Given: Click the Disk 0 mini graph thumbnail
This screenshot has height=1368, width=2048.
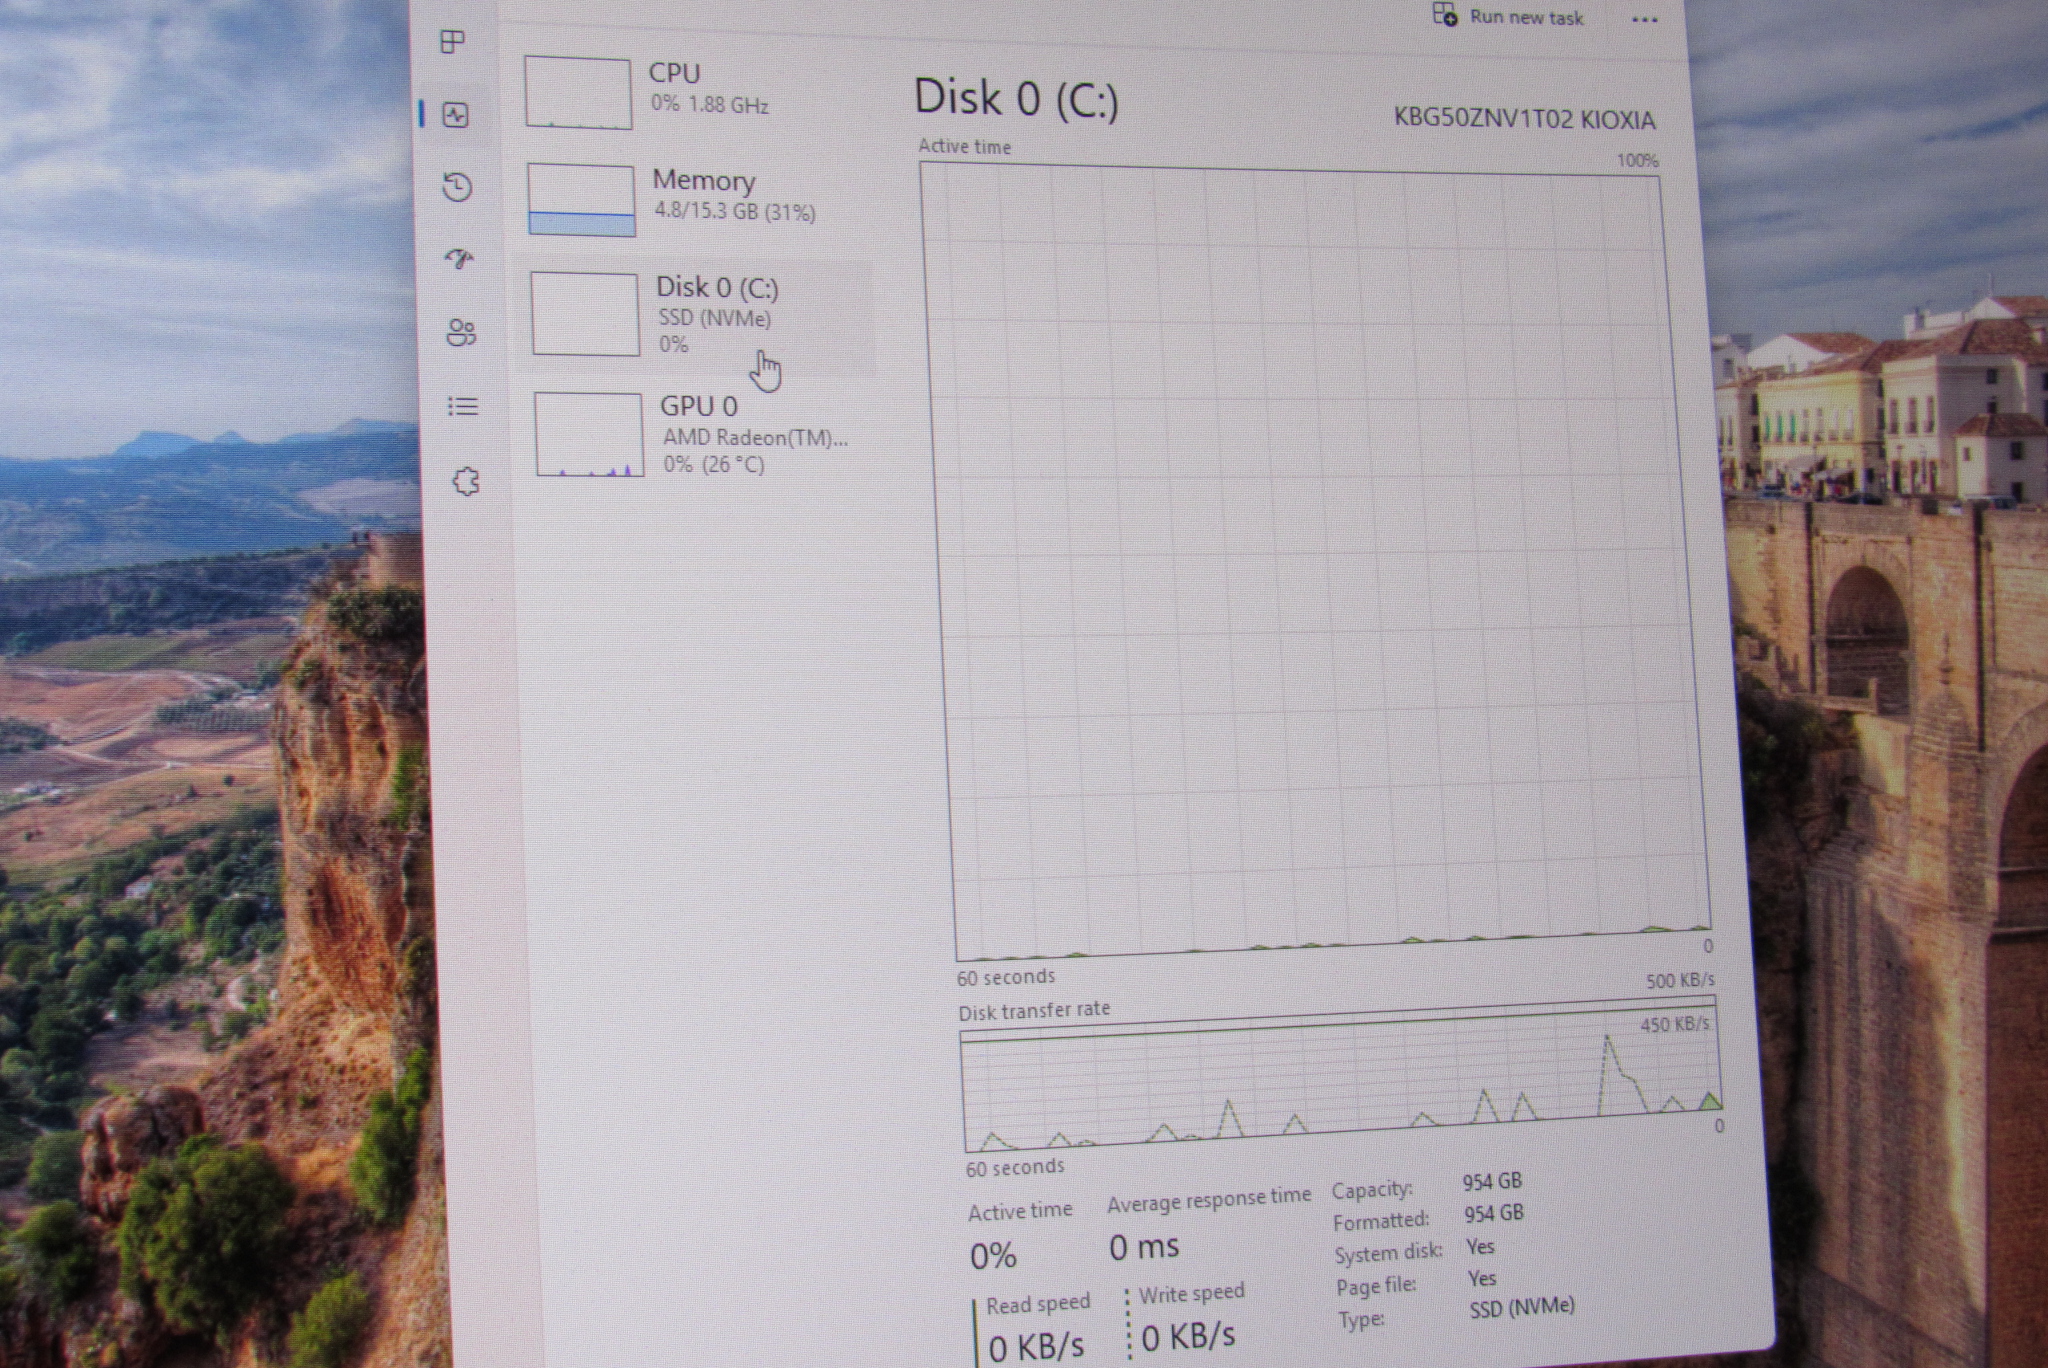Looking at the screenshot, I should click(585, 314).
